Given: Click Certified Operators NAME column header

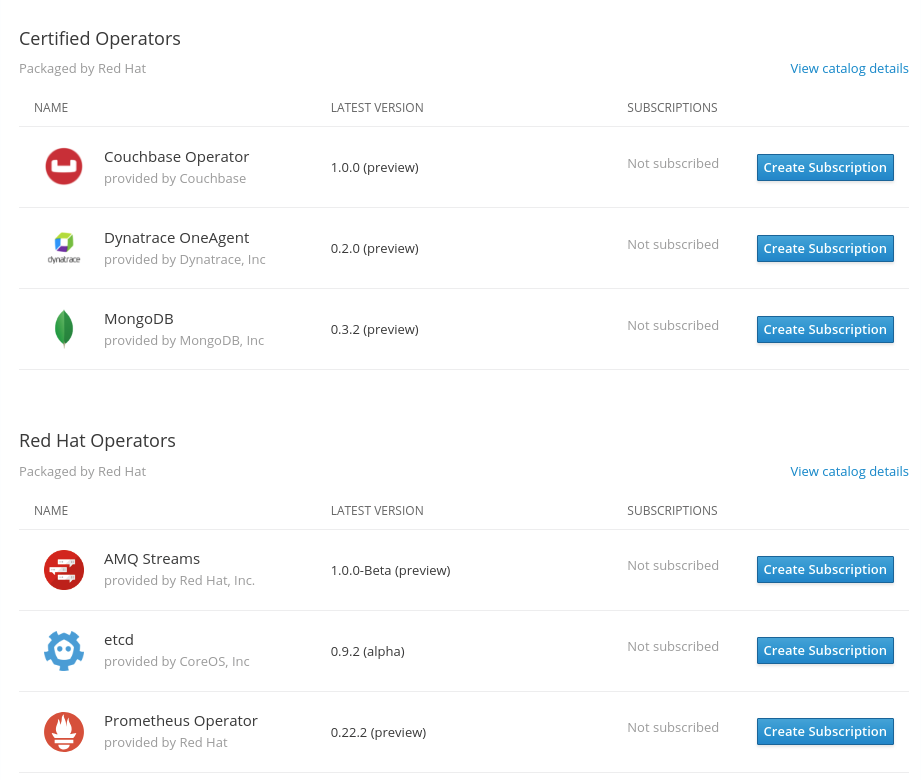Looking at the screenshot, I should pyautogui.click(x=51, y=108).
